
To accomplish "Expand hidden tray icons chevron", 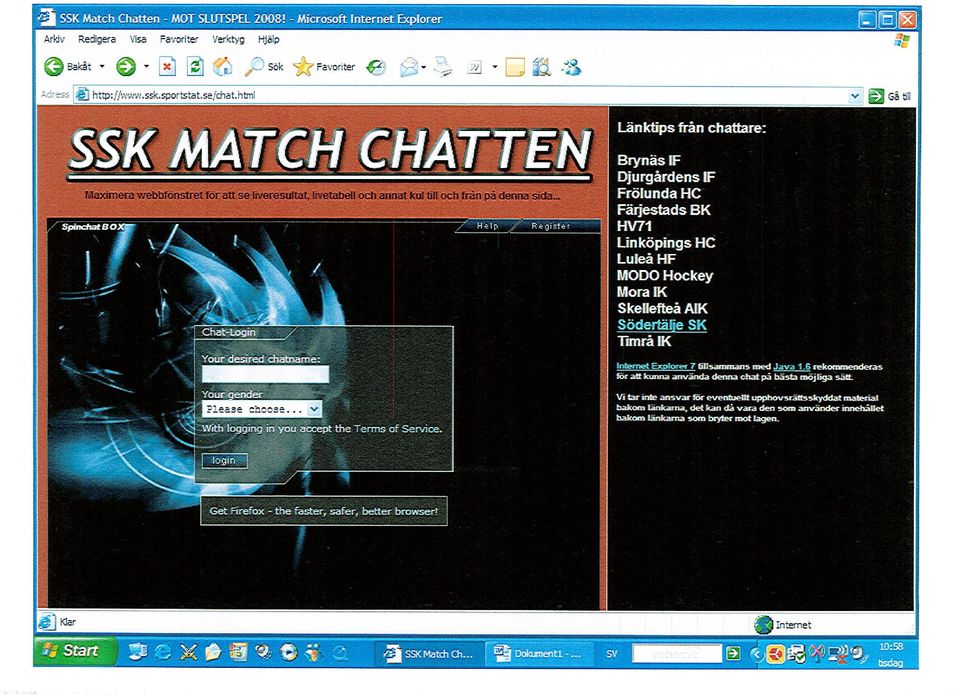I will [757, 654].
